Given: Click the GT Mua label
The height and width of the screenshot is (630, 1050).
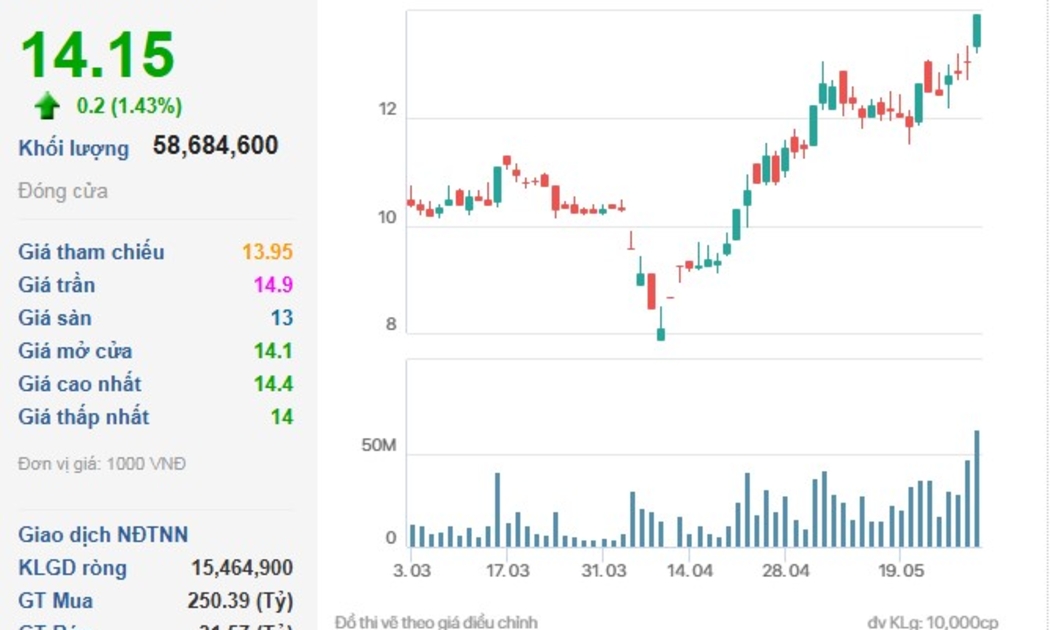Looking at the screenshot, I should pos(56,600).
